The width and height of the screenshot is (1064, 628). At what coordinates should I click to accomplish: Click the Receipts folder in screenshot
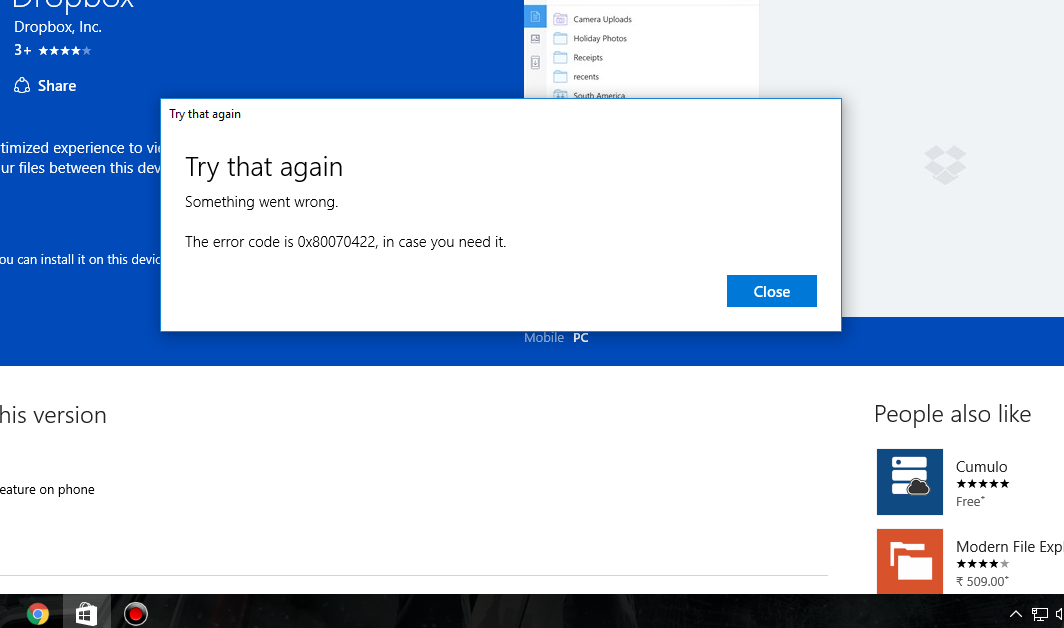(578, 57)
